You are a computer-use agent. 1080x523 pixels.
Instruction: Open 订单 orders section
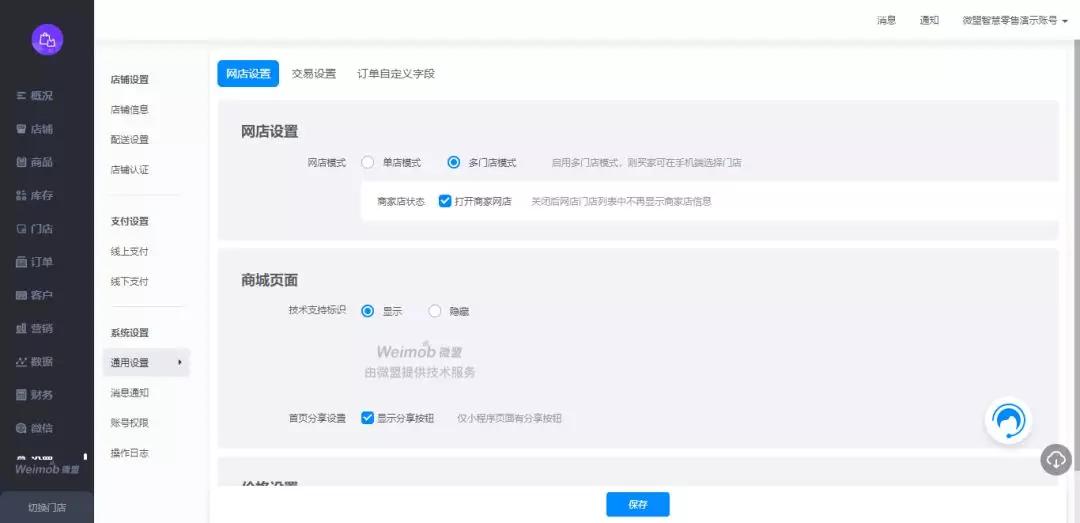click(34, 262)
